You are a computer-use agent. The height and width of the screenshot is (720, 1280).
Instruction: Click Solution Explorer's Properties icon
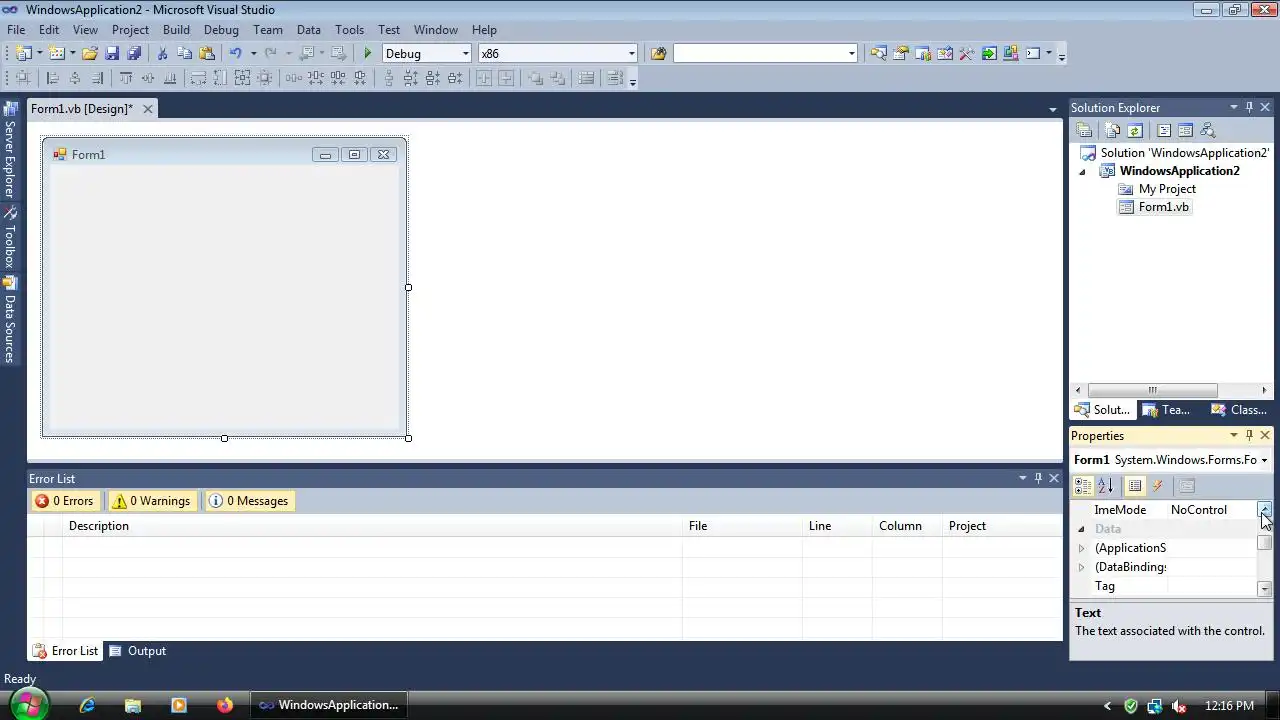1084,130
